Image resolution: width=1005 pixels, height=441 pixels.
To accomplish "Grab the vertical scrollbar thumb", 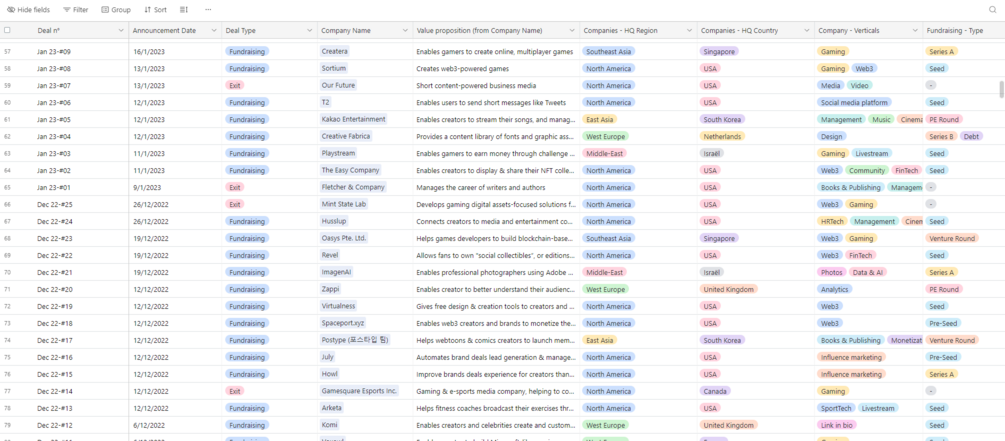I will [x=1002, y=89].
